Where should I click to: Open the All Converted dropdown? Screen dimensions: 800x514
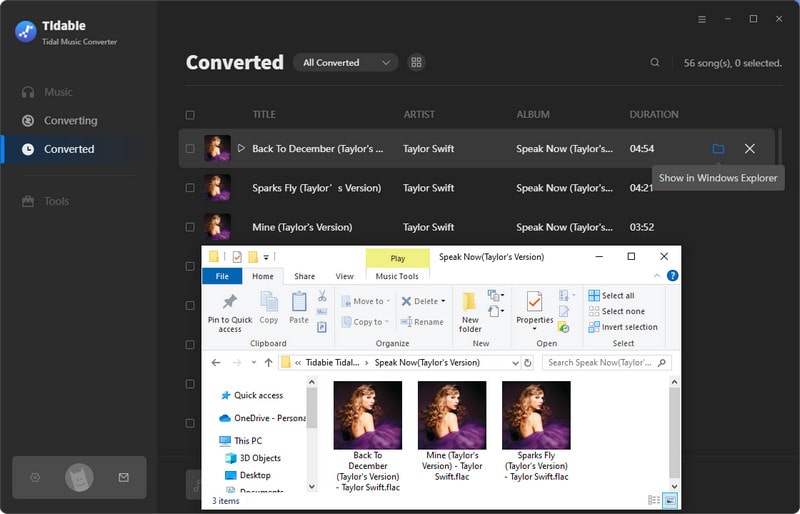coord(345,62)
